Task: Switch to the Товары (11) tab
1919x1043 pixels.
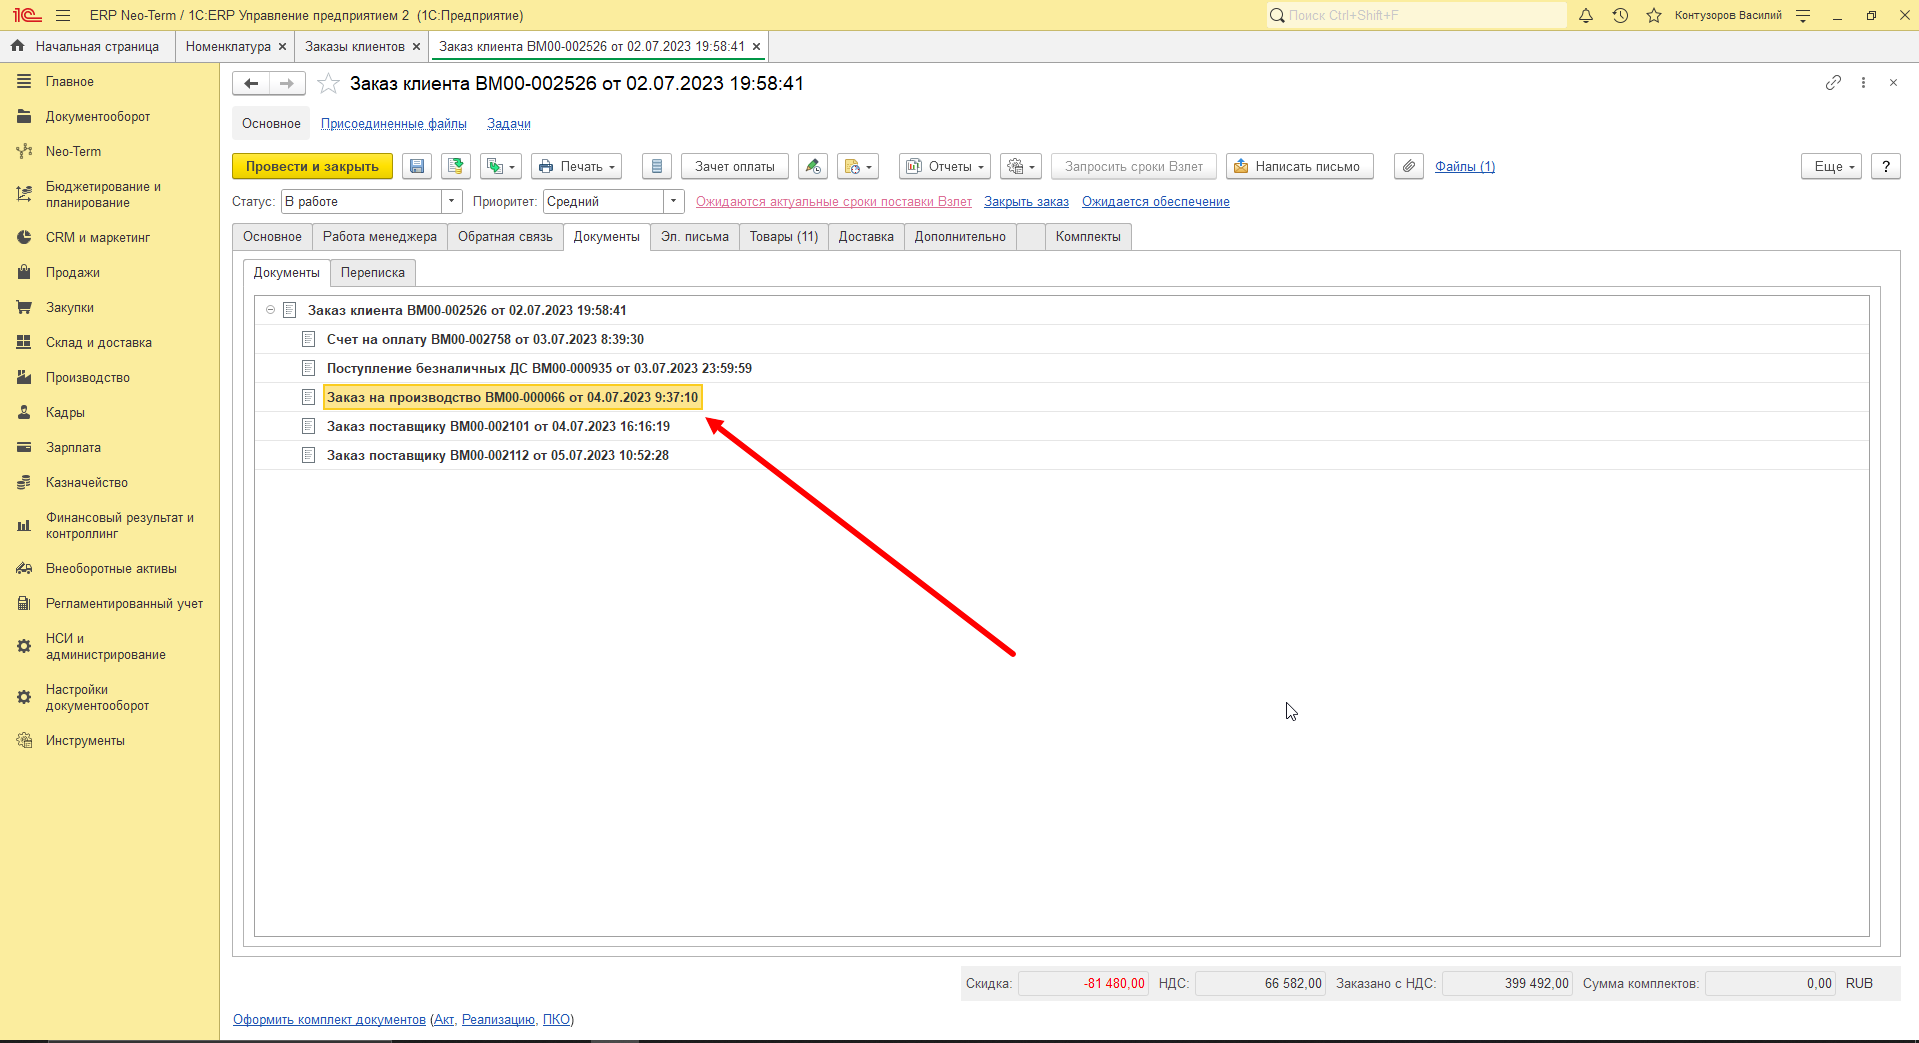Action: pyautogui.click(x=784, y=237)
